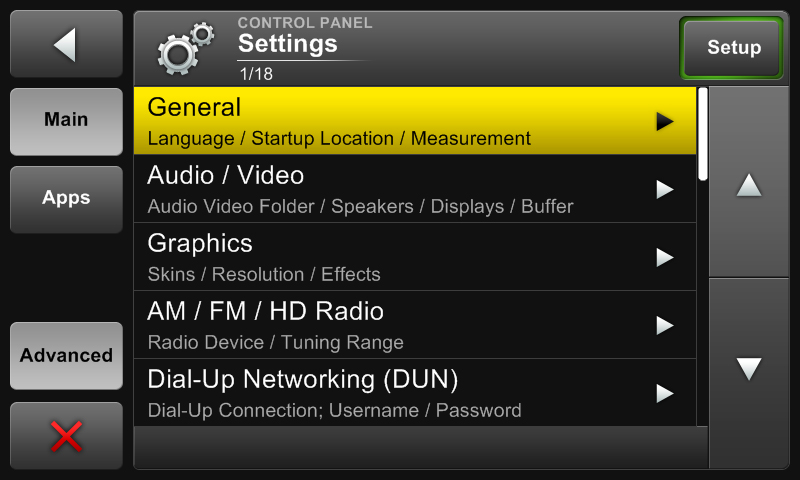Switch to the Apps tab
The width and height of the screenshot is (800, 480).
pyautogui.click(x=66, y=198)
